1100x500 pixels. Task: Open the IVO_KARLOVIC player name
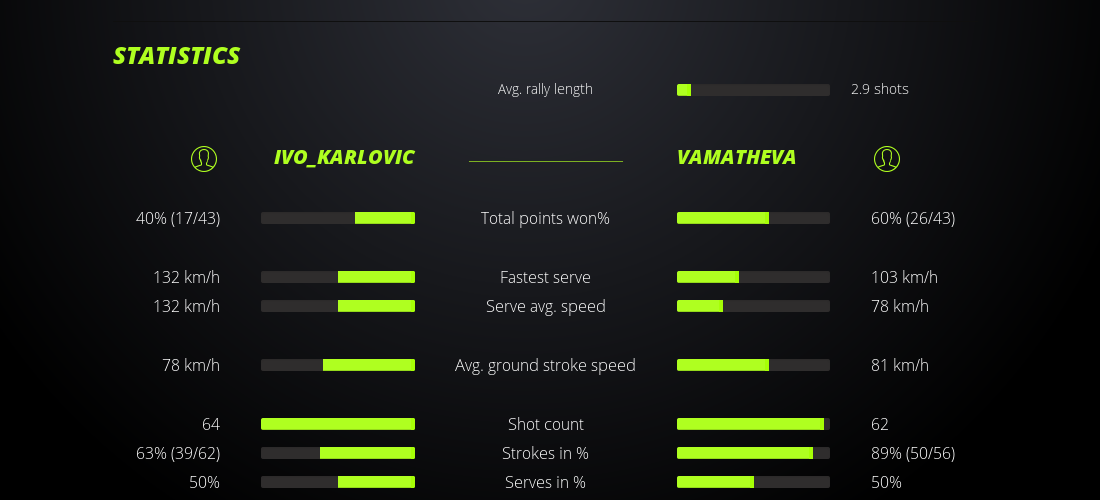tap(344, 157)
